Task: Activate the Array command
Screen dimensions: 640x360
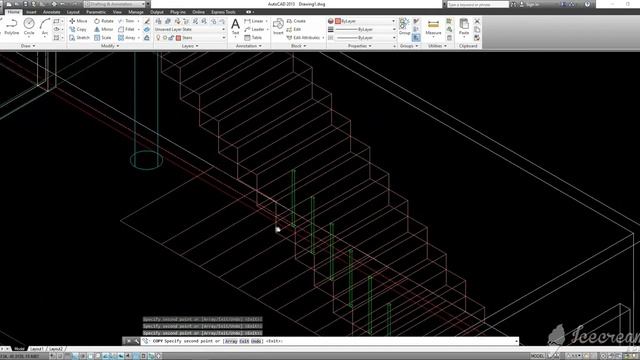Action: (x=127, y=38)
